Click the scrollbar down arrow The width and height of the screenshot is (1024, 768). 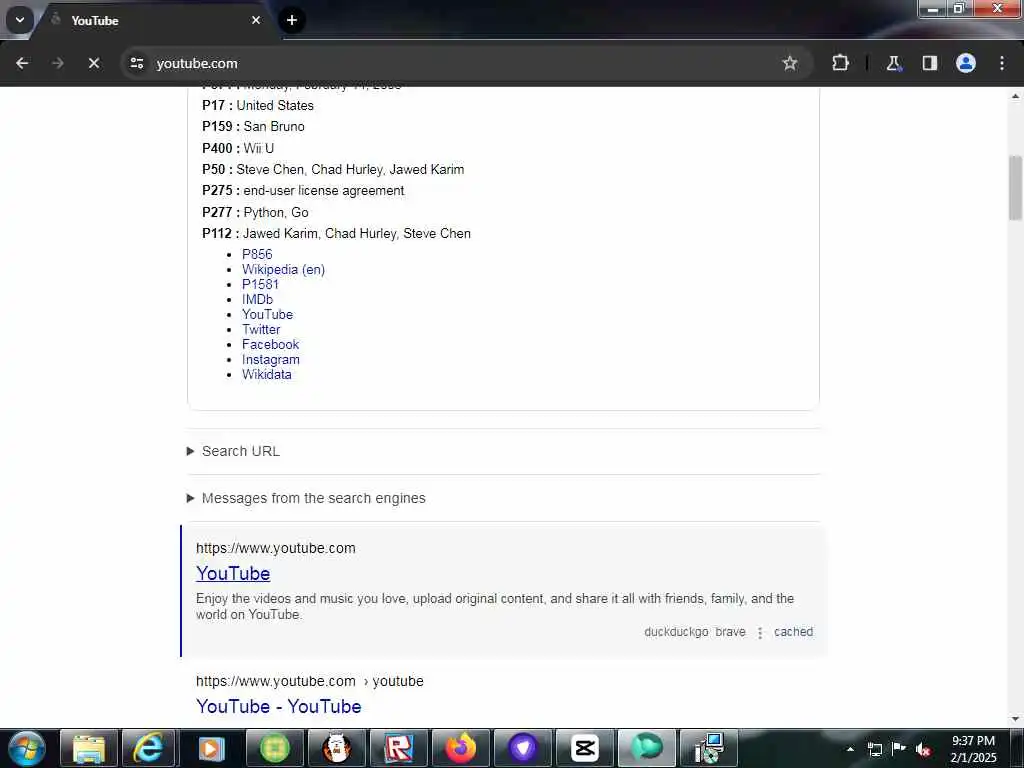point(1015,720)
